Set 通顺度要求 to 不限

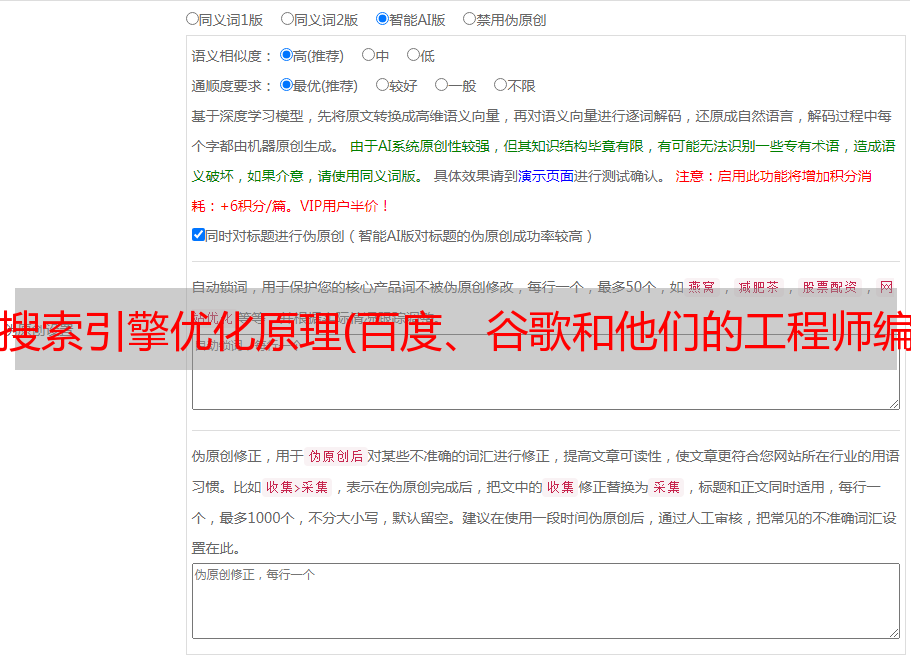500,85
